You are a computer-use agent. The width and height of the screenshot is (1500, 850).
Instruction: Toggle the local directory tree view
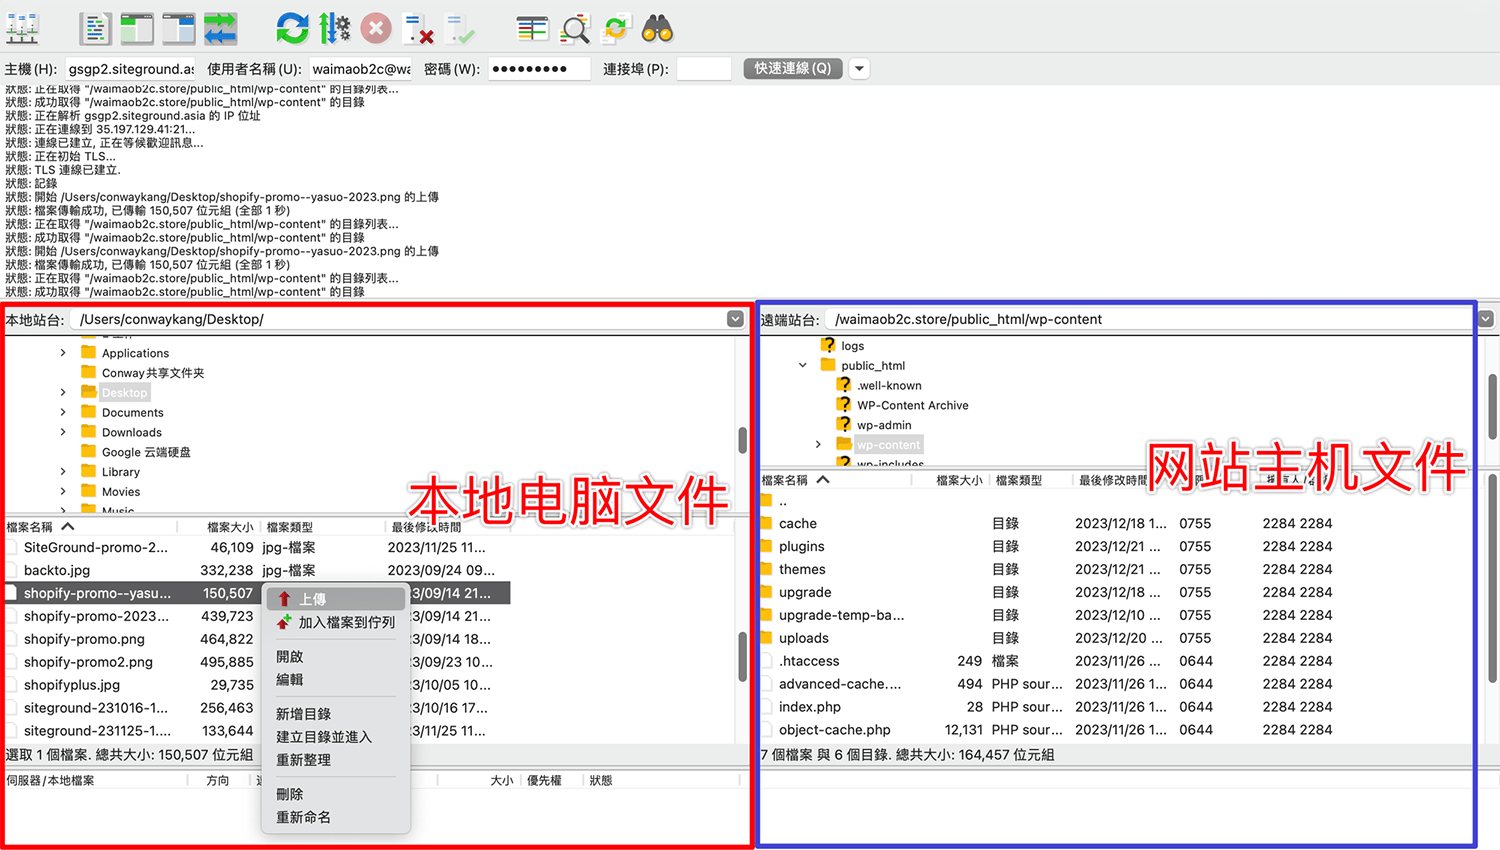click(137, 28)
